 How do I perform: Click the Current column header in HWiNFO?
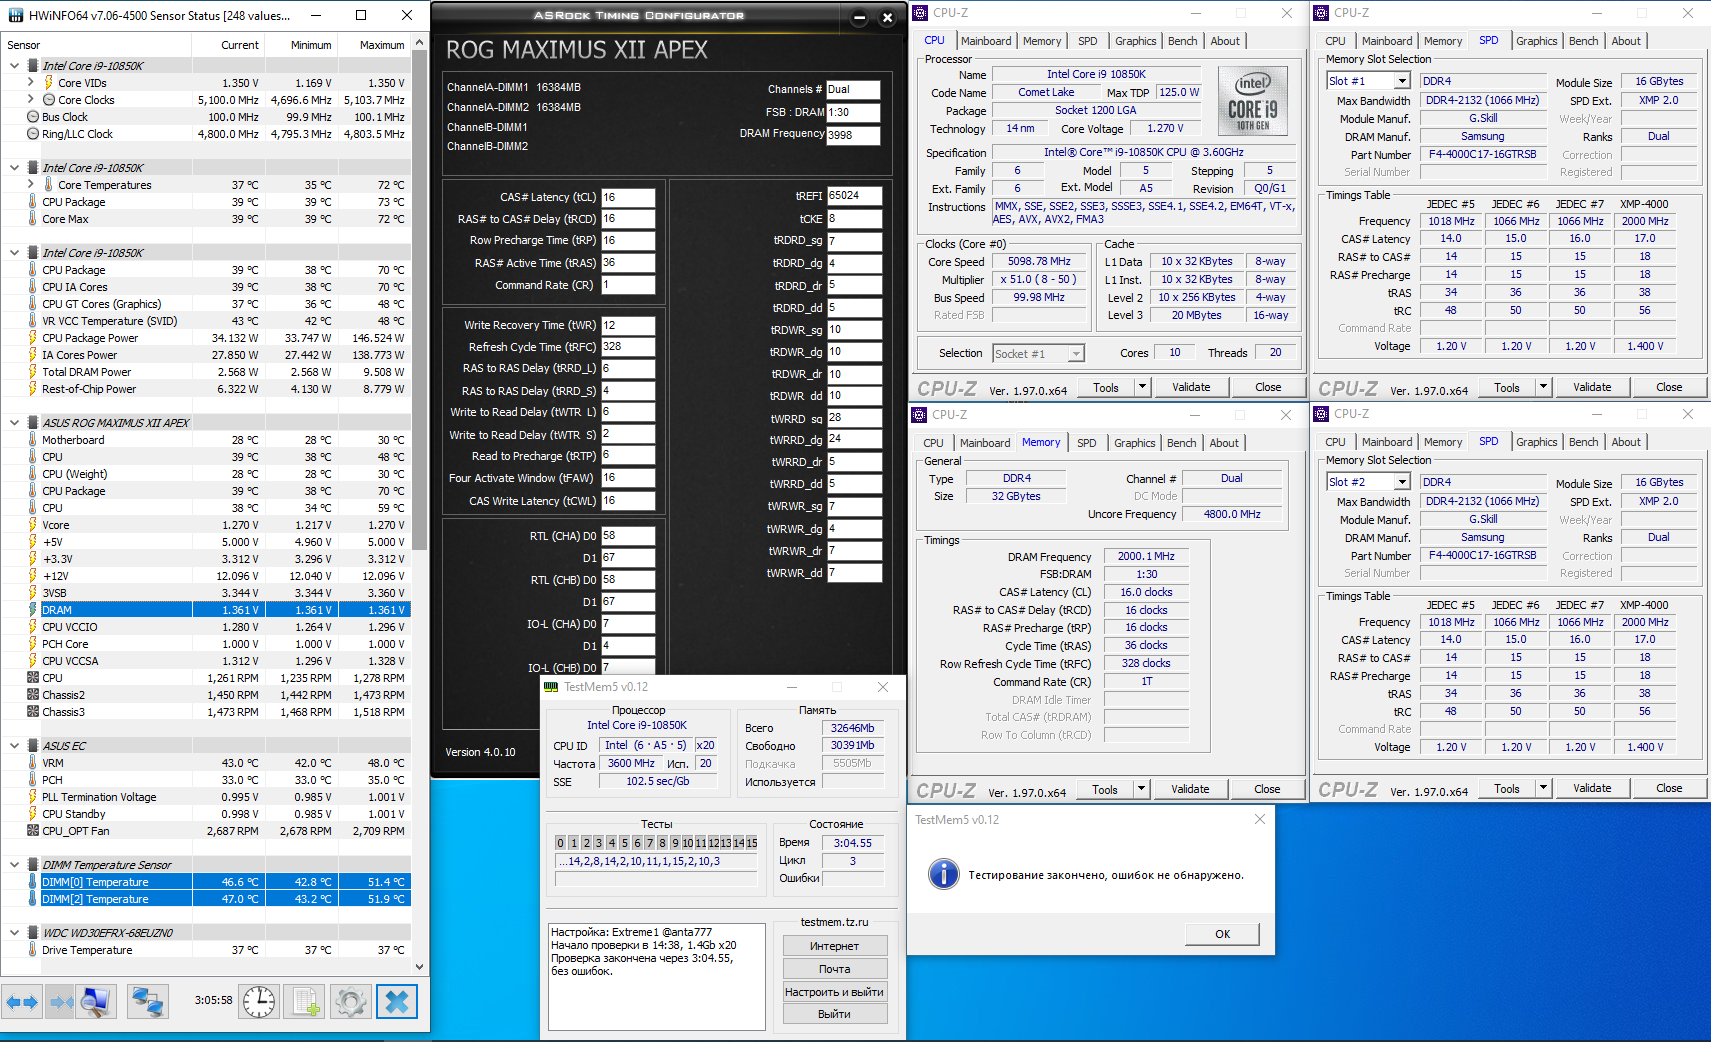pos(228,45)
